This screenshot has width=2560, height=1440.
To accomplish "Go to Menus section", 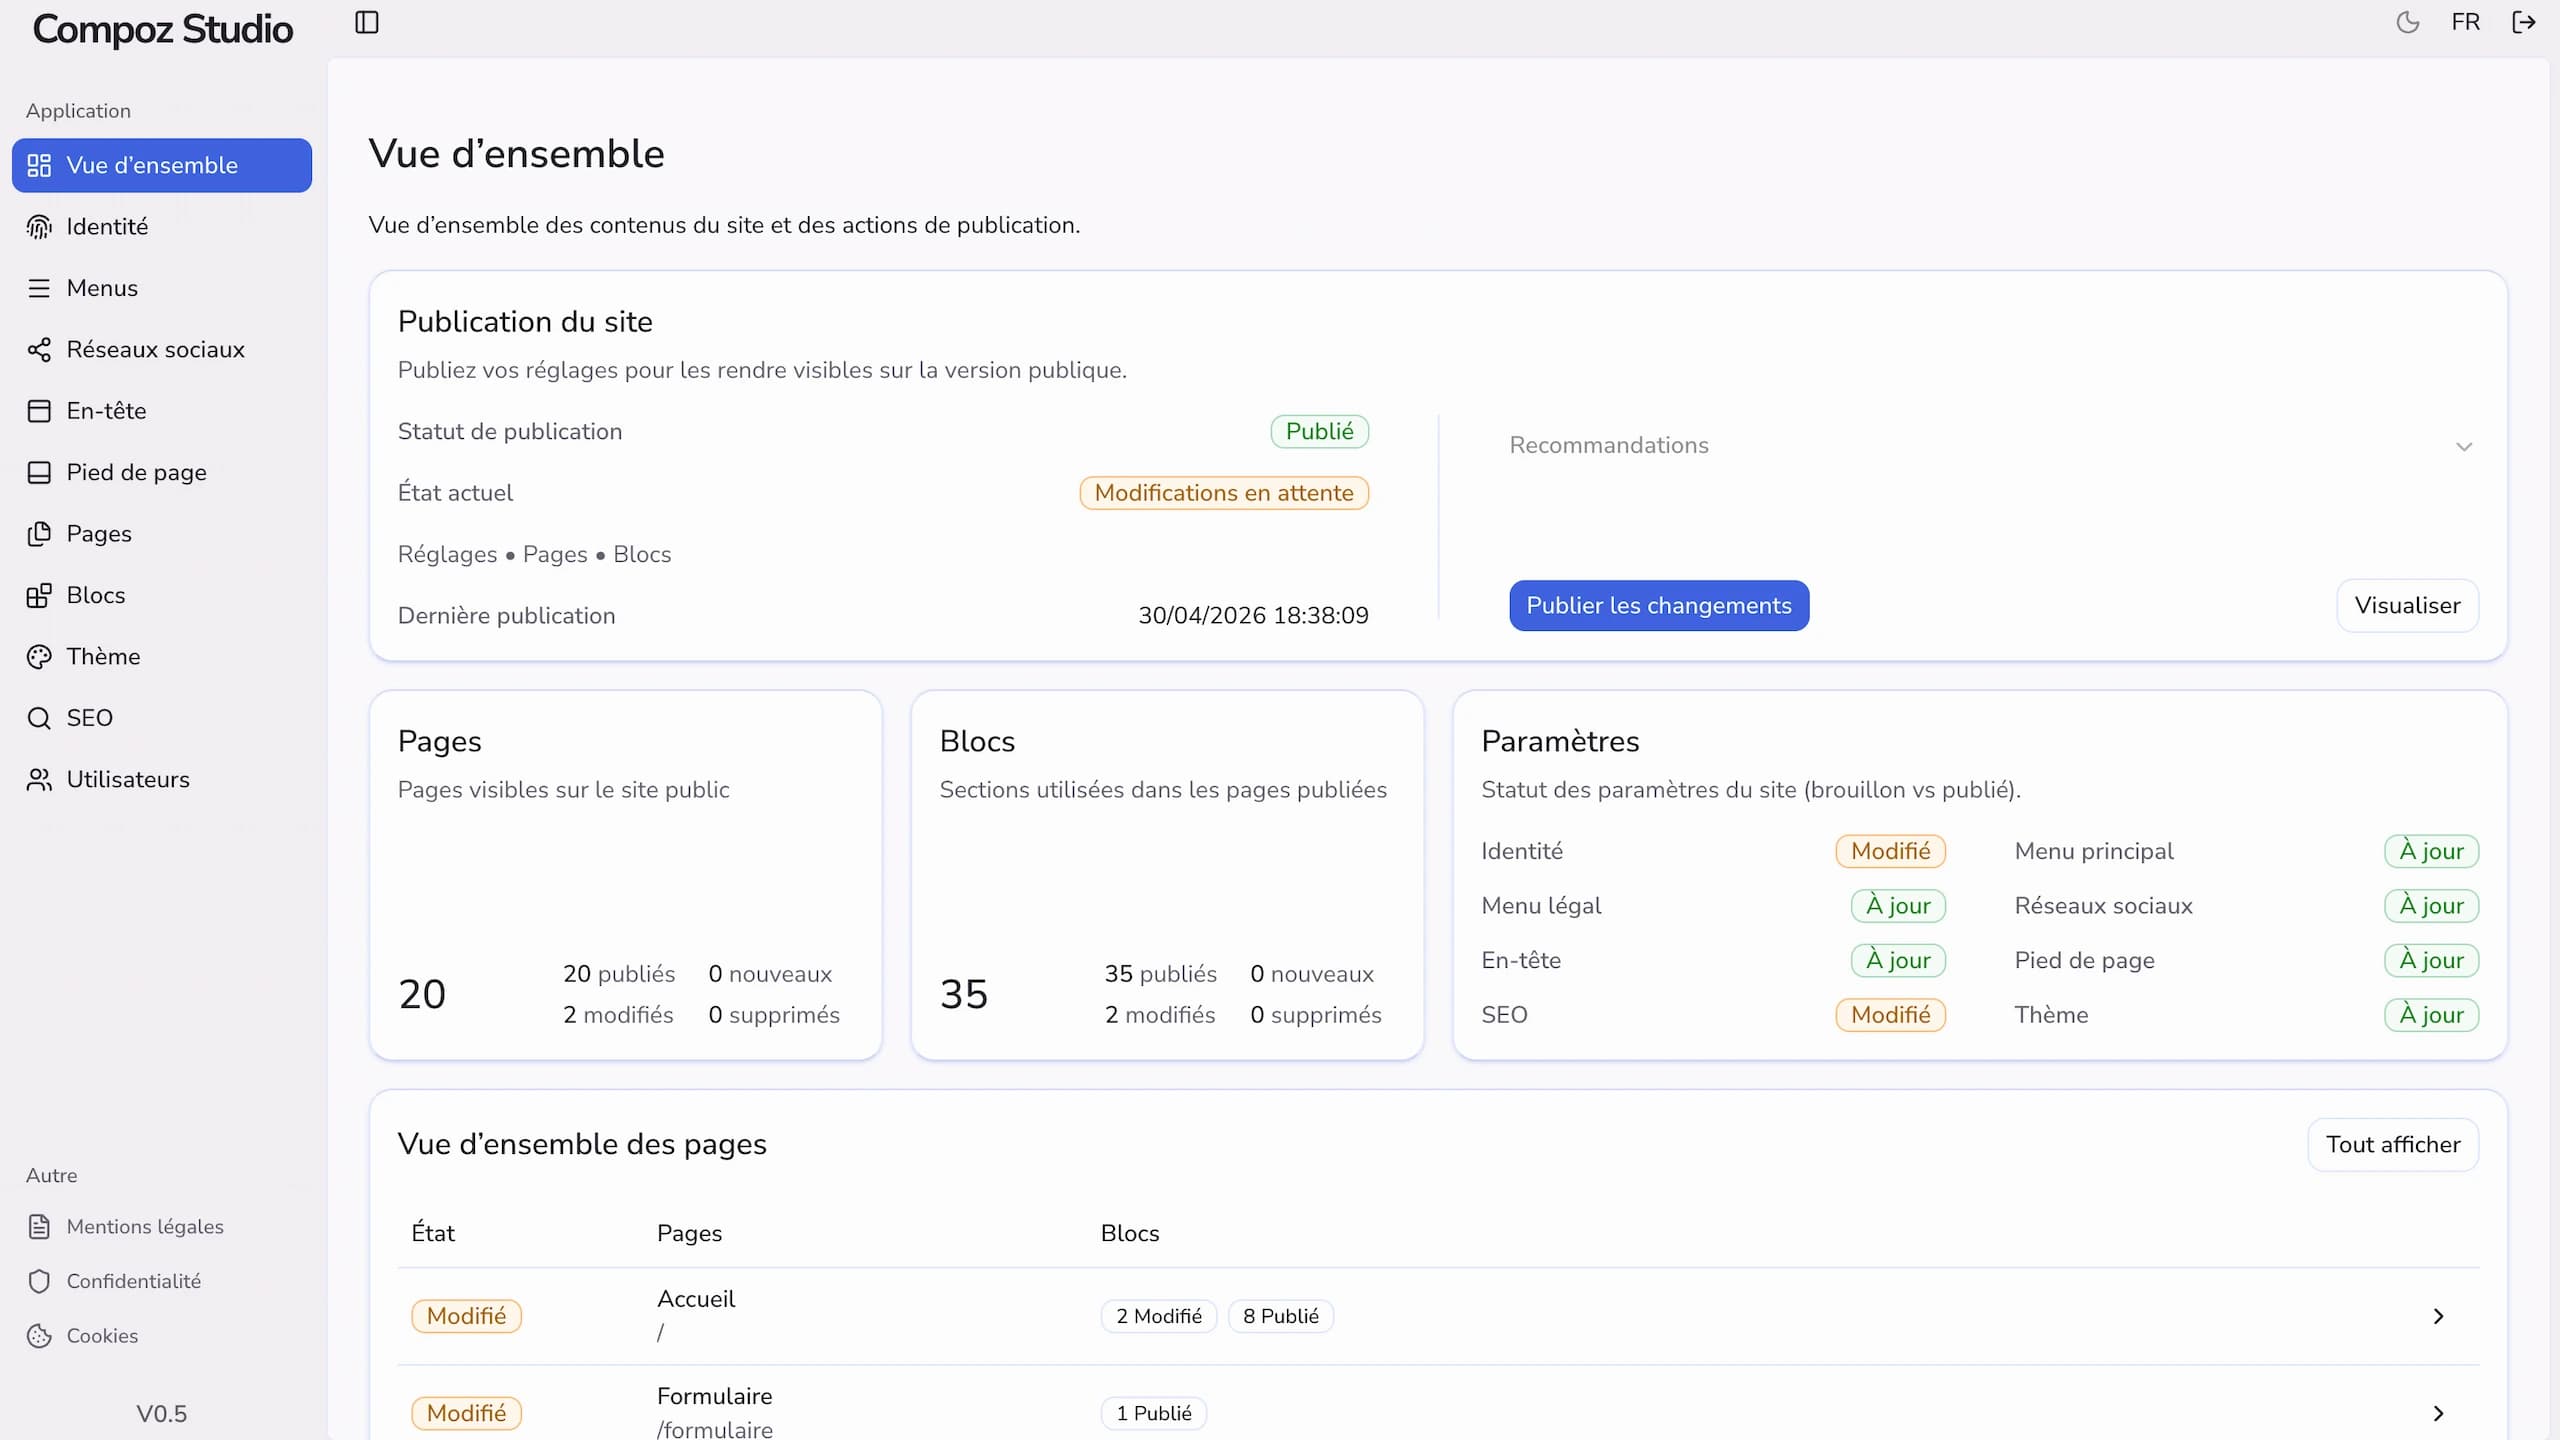I will coord(162,288).
